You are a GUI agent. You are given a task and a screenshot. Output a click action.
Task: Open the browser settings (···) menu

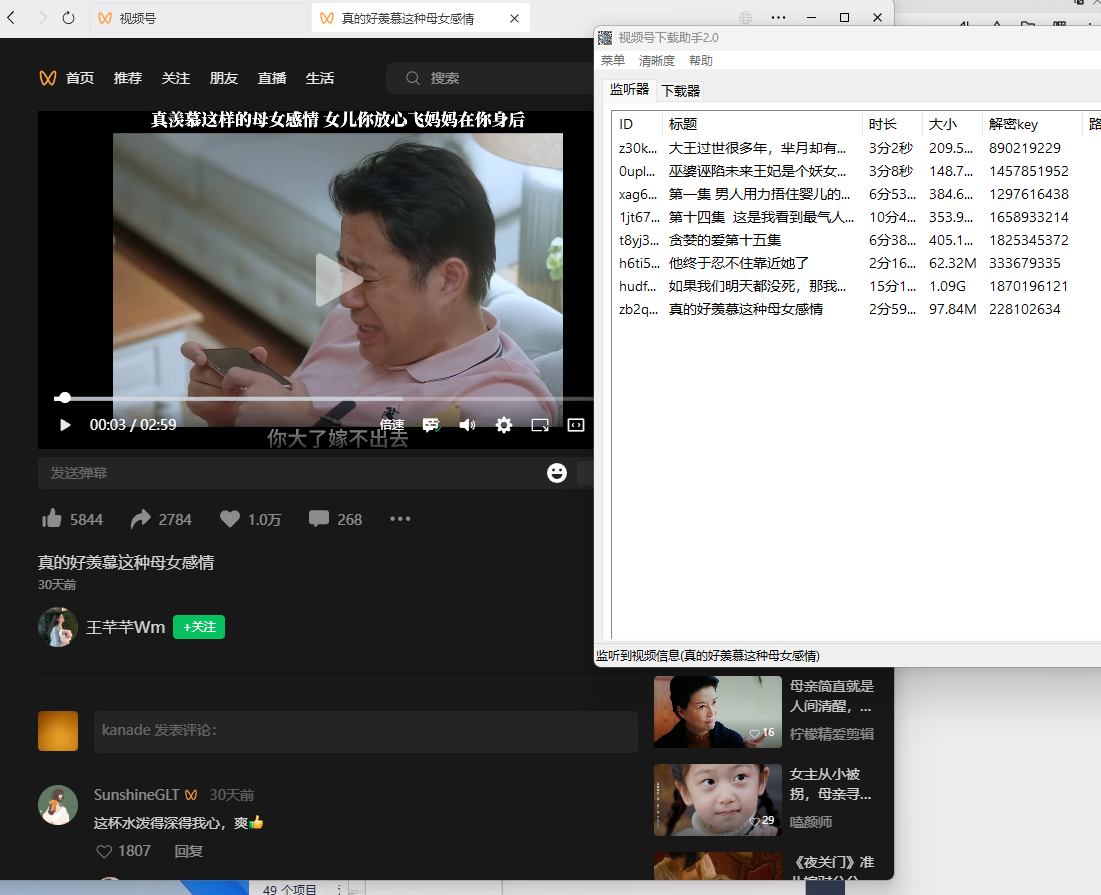[x=778, y=17]
